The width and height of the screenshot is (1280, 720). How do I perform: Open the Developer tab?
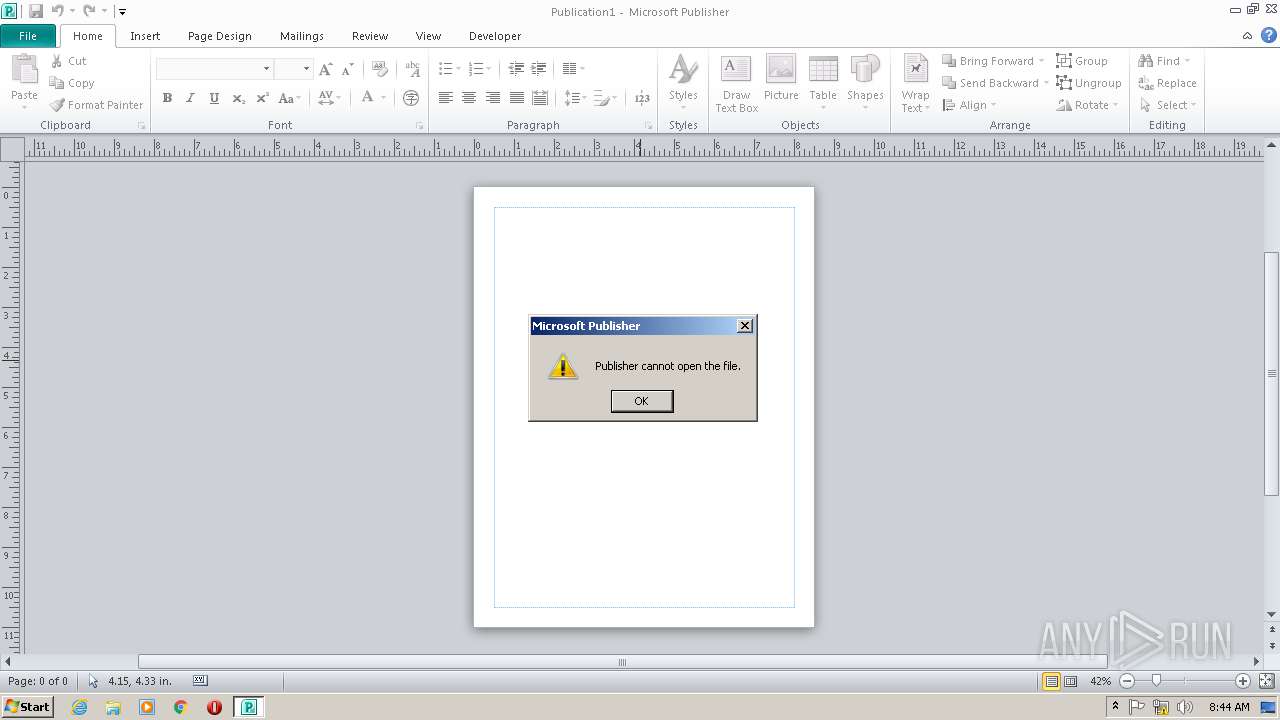coord(495,36)
